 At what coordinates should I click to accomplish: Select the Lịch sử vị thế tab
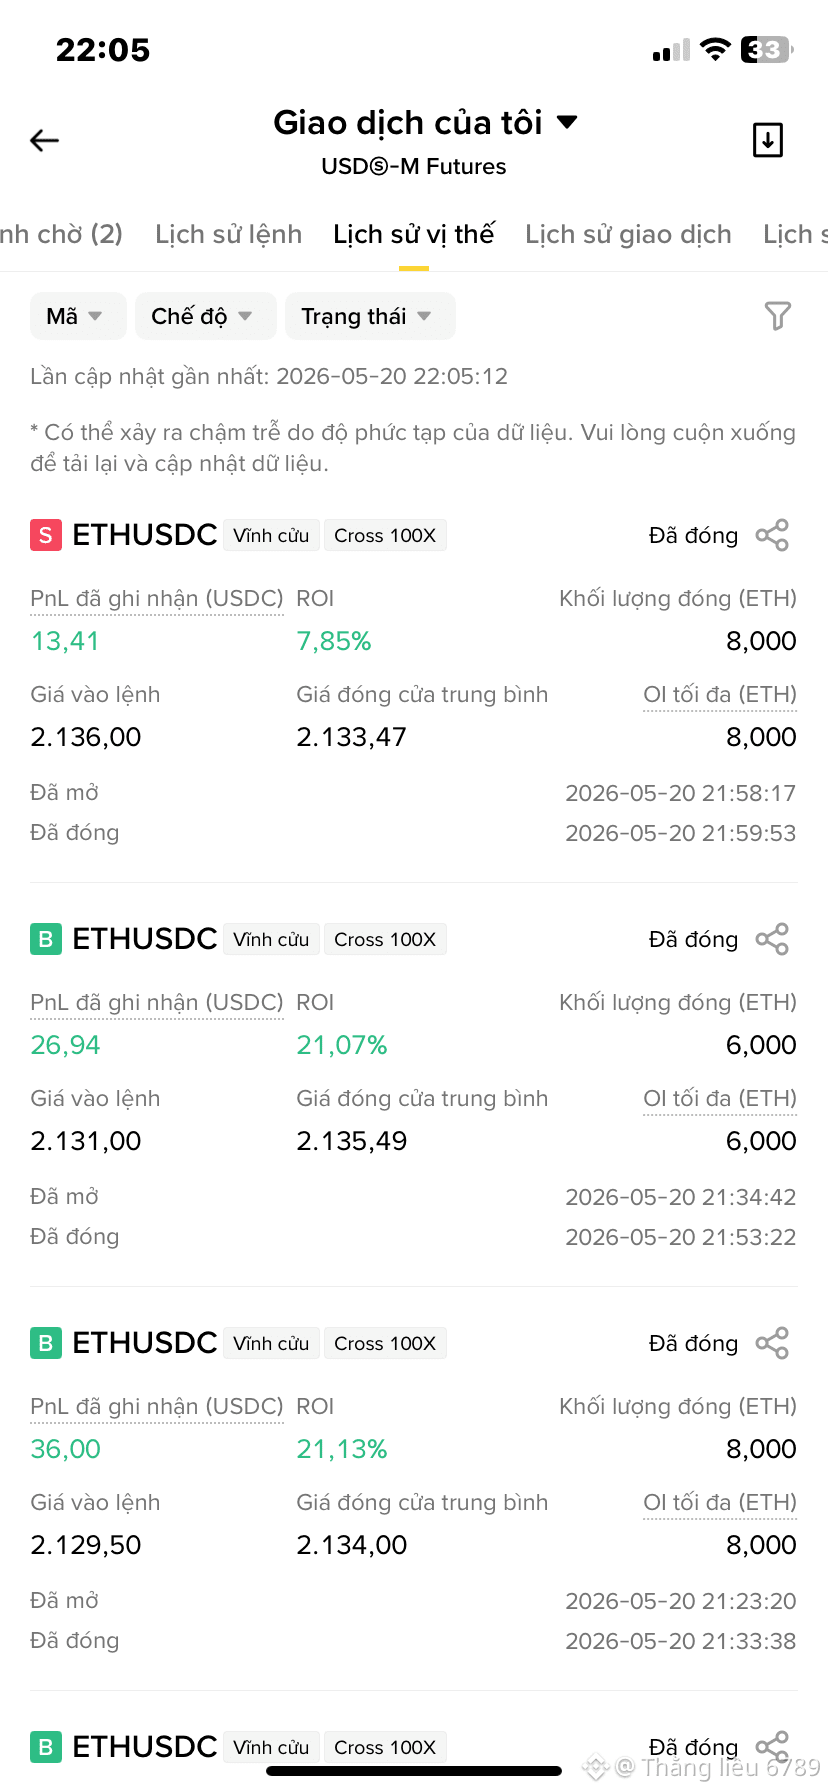click(414, 234)
